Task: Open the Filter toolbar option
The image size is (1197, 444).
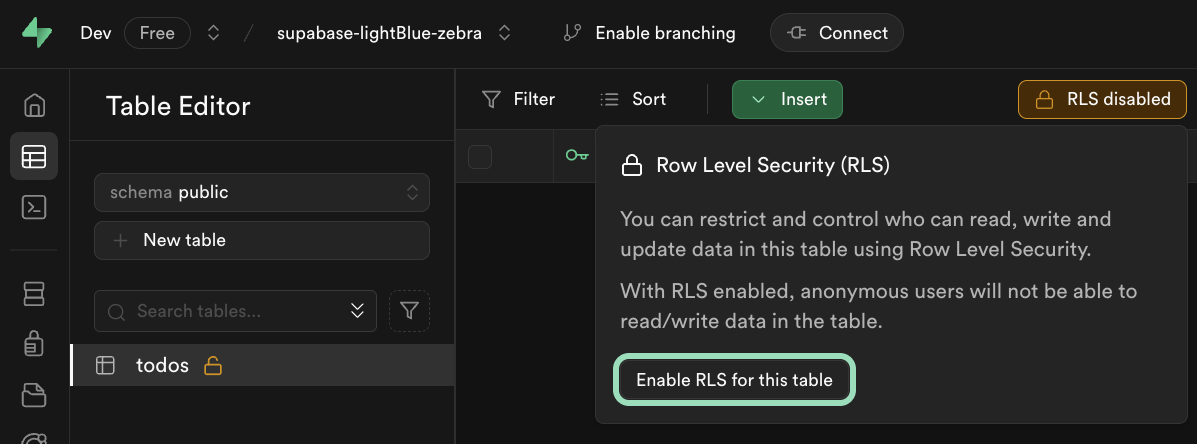Action: point(519,99)
